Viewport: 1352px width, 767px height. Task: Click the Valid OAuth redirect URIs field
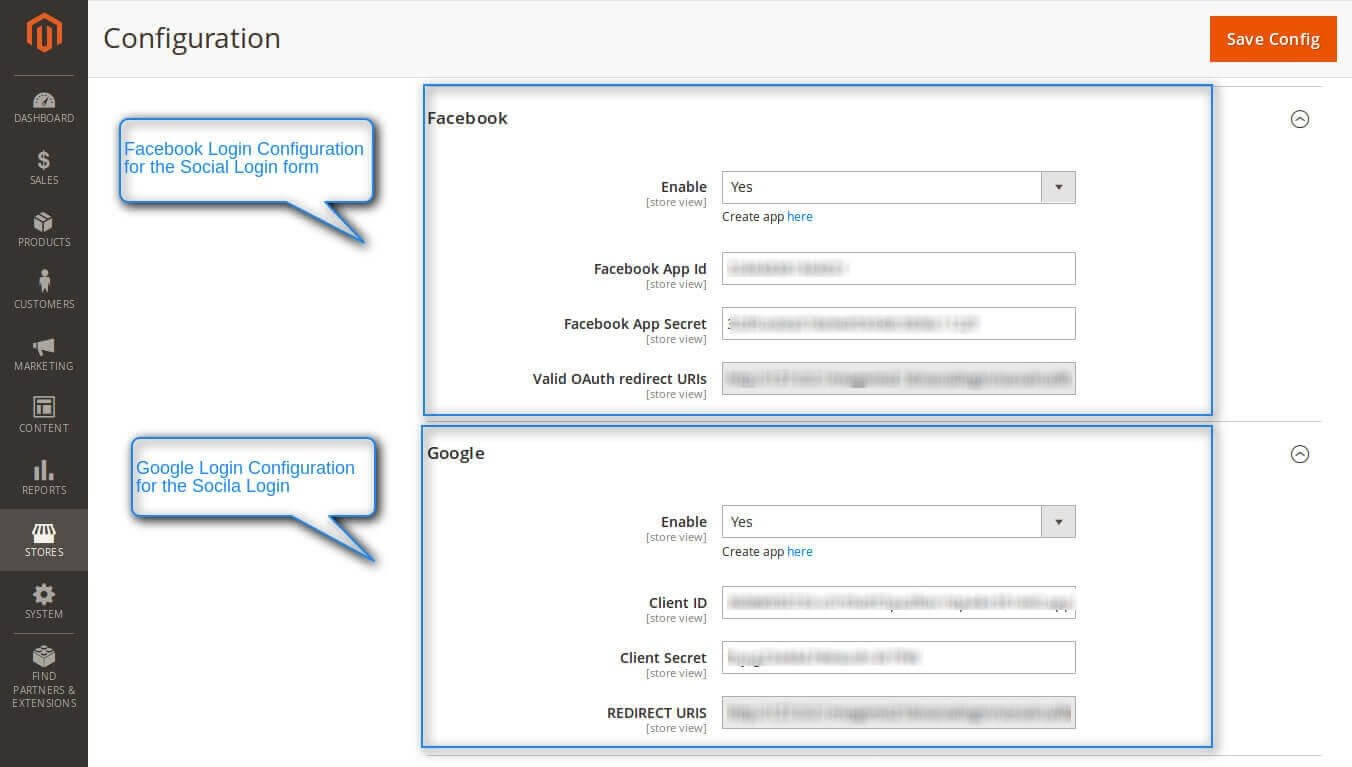pos(899,379)
